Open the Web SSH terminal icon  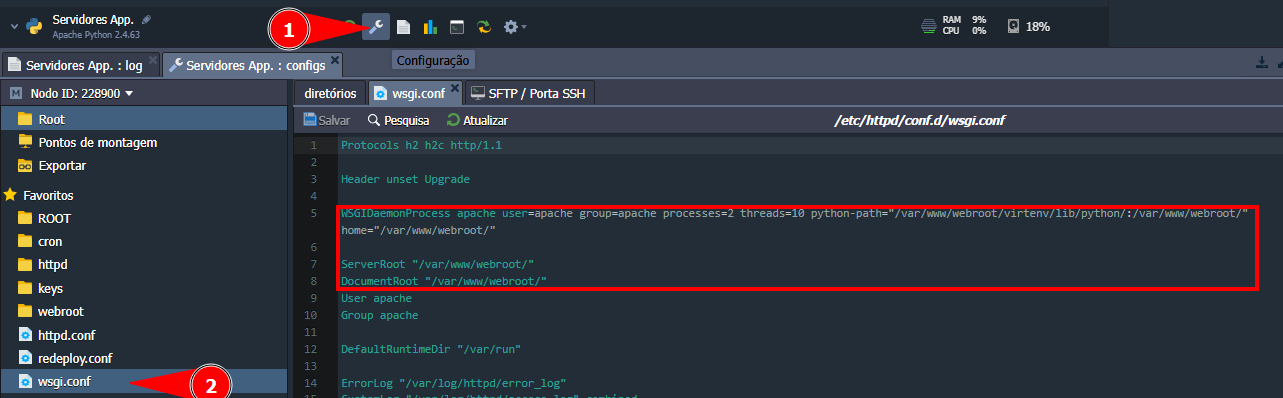[457, 27]
